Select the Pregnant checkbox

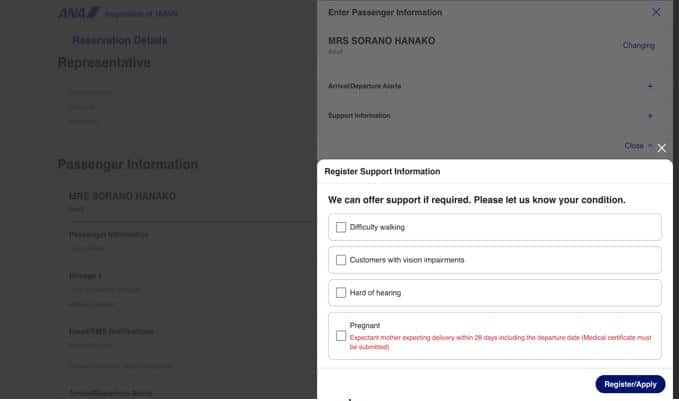tap(341, 336)
